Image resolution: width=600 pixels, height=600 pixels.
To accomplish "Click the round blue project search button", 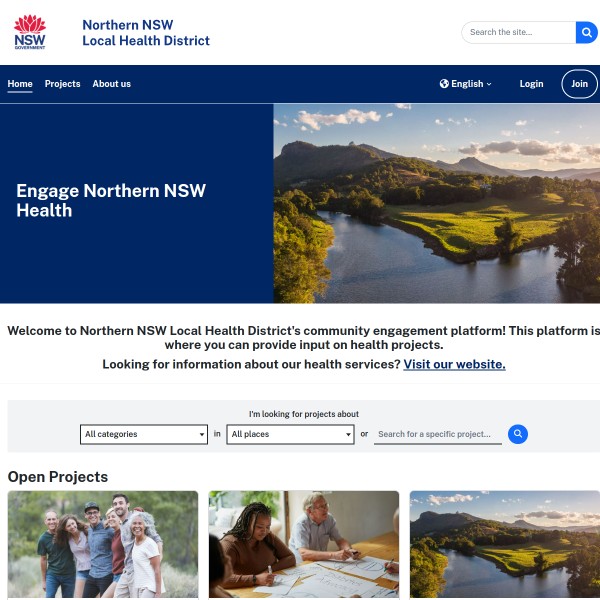I will [x=518, y=434].
